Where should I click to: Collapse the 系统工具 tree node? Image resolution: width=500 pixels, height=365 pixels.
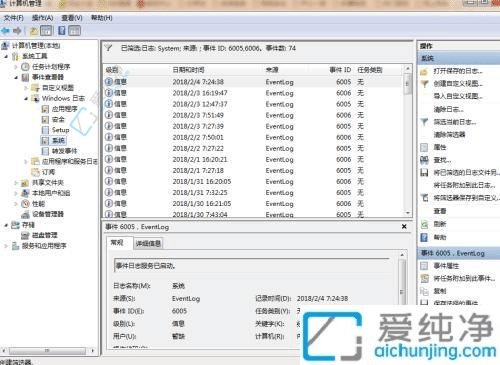(6, 56)
